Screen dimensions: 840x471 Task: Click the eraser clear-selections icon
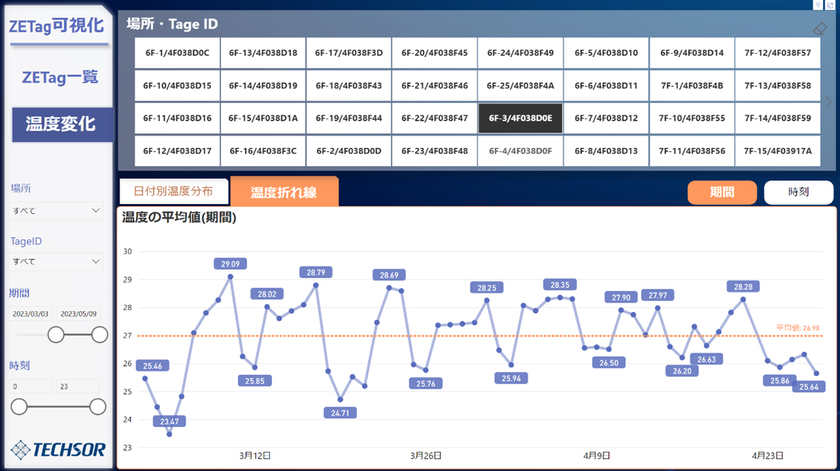820,28
